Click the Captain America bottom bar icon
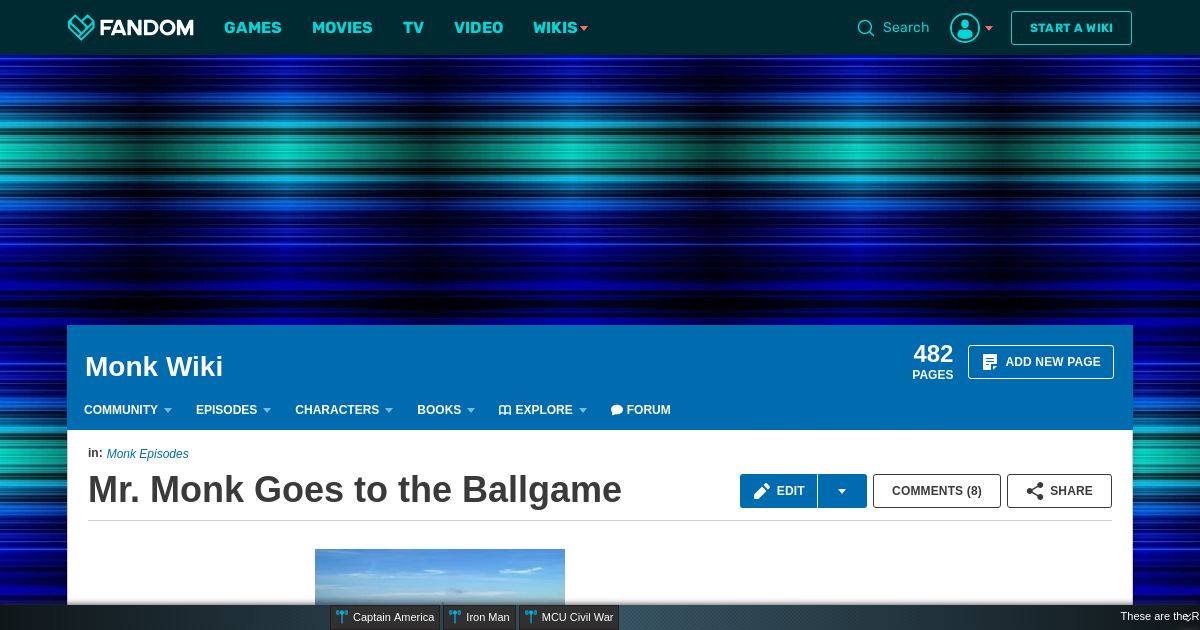 tap(342, 617)
